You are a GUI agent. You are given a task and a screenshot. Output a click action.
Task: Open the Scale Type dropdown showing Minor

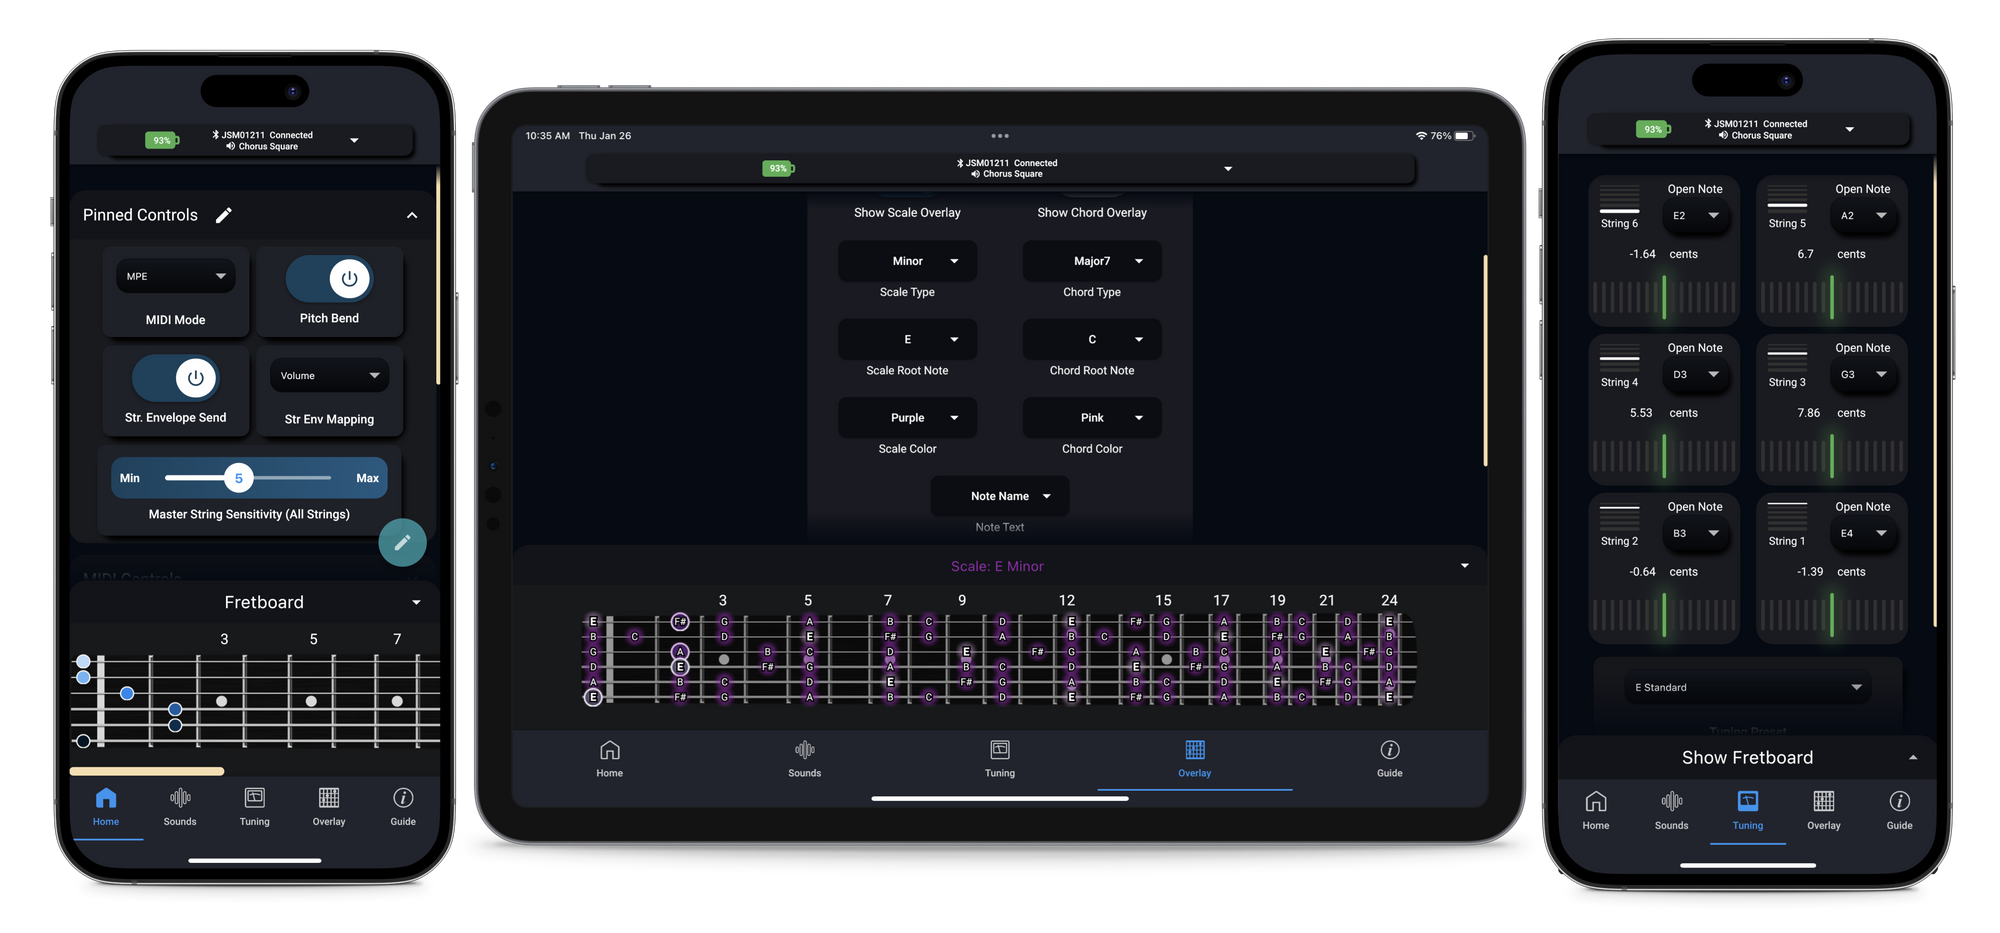(x=907, y=261)
